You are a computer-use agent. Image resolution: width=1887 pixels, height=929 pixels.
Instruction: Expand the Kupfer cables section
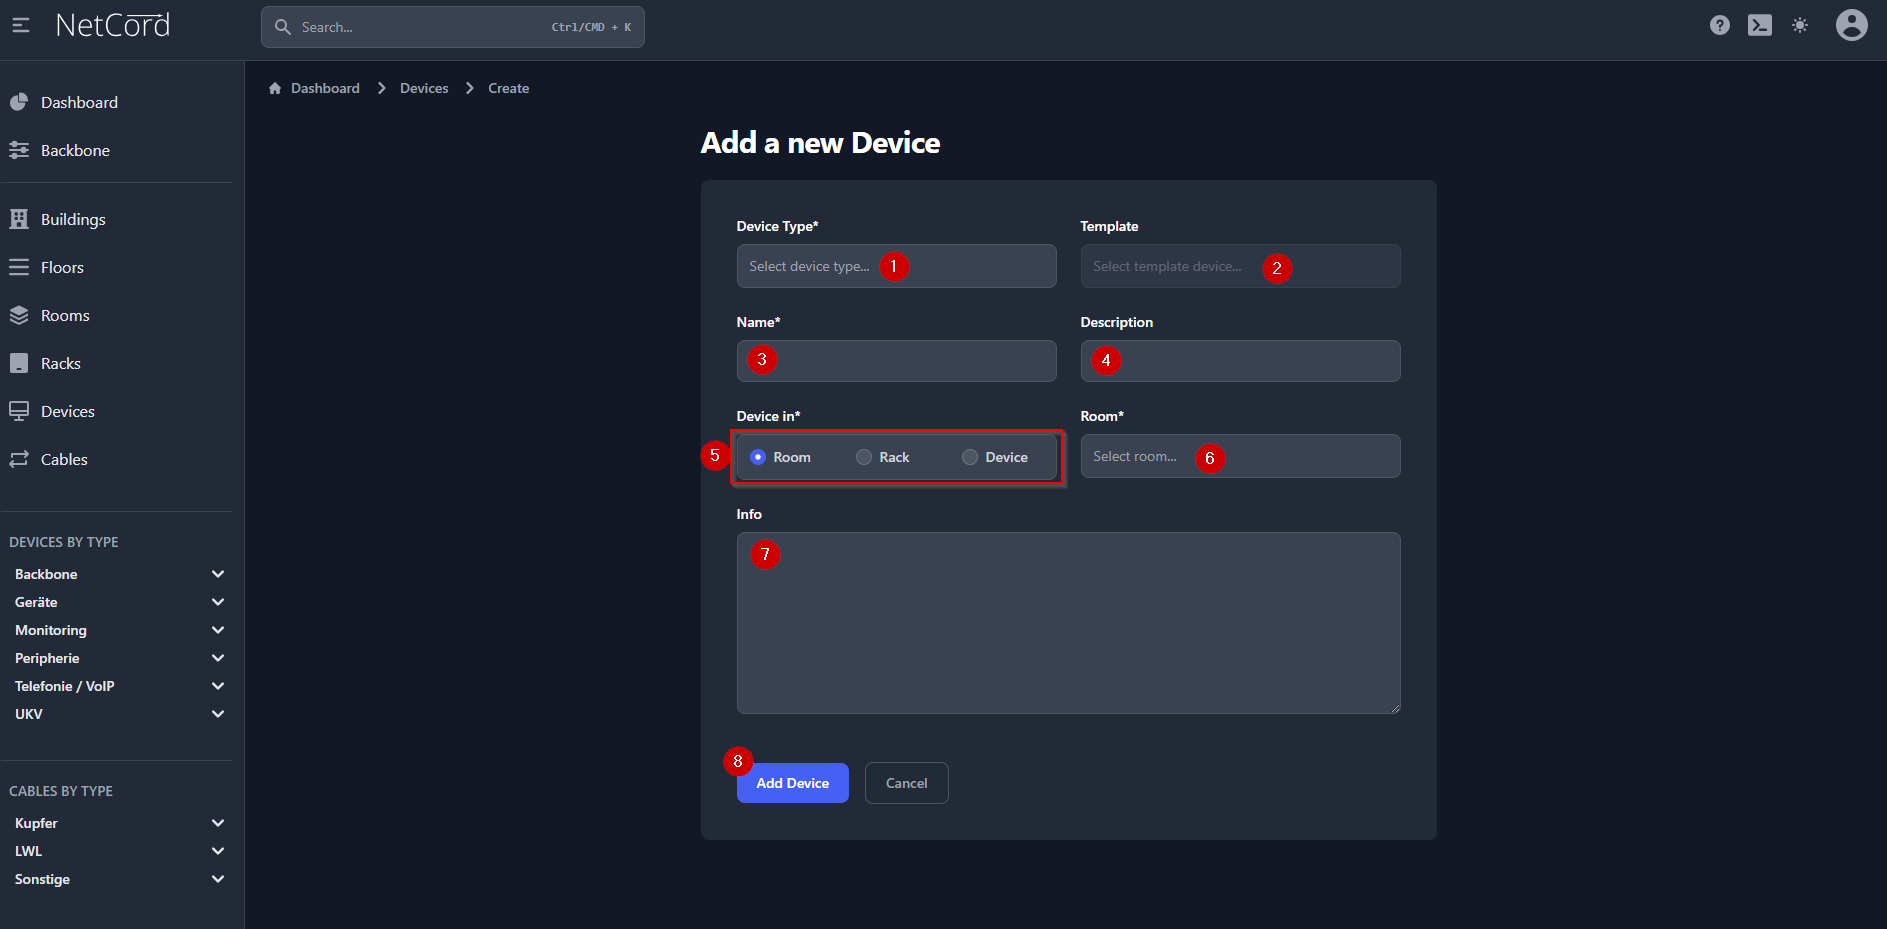point(218,823)
